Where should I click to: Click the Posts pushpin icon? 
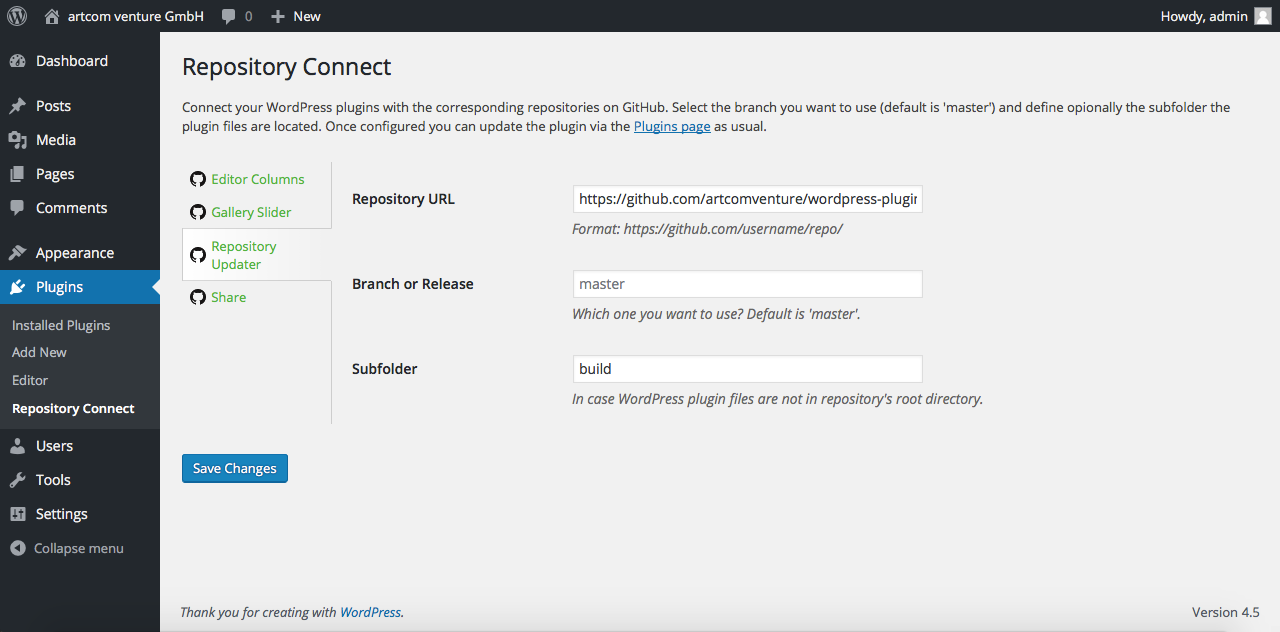coord(17,106)
